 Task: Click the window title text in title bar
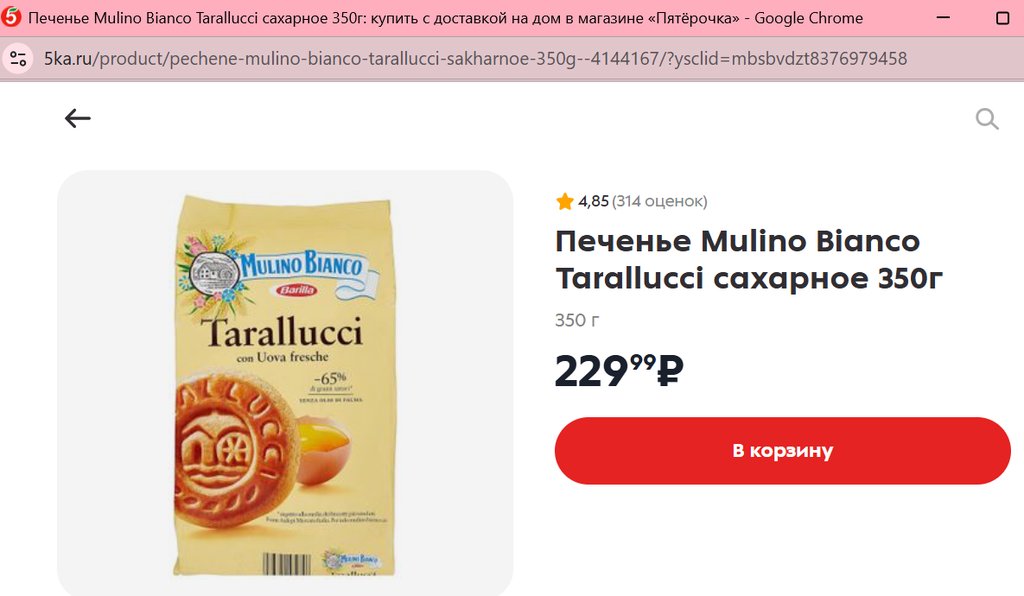click(x=445, y=18)
